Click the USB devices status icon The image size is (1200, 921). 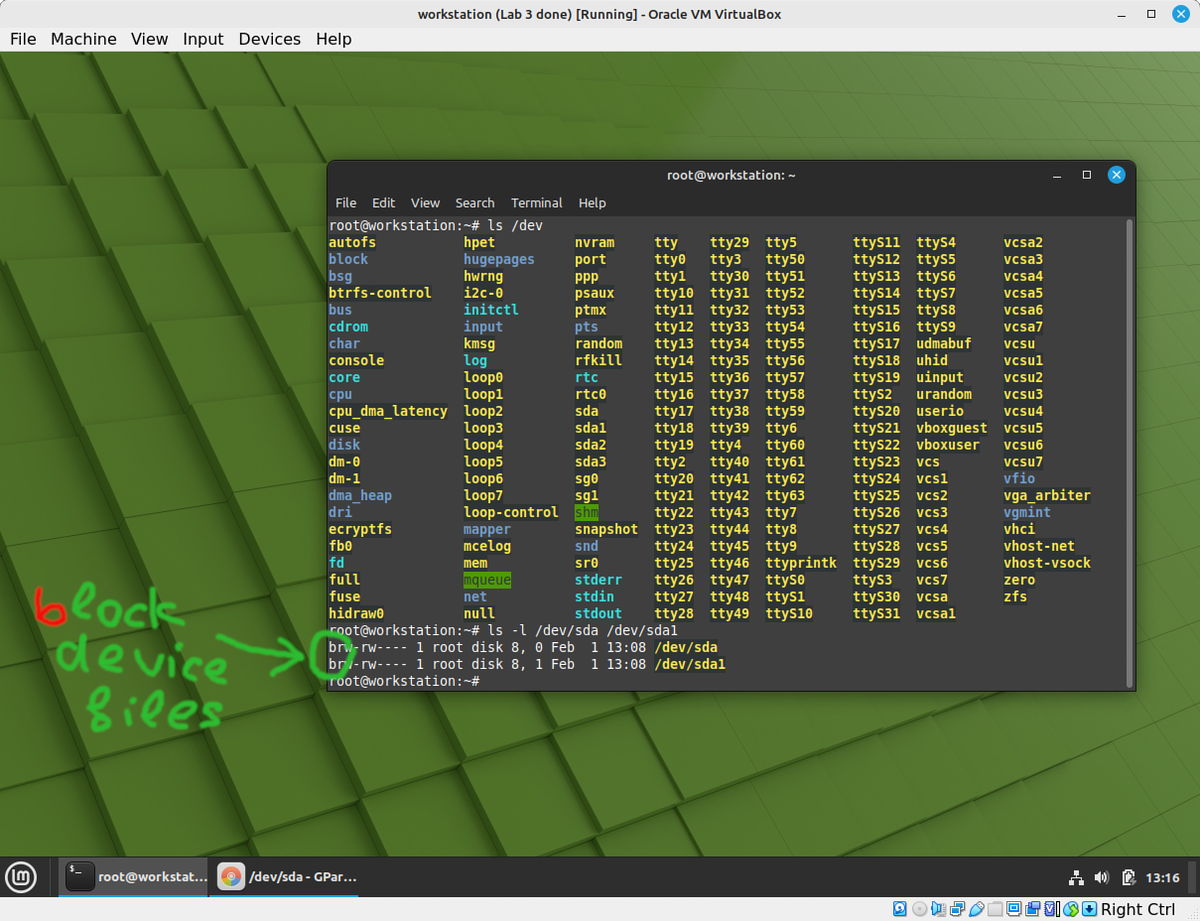coord(977,909)
